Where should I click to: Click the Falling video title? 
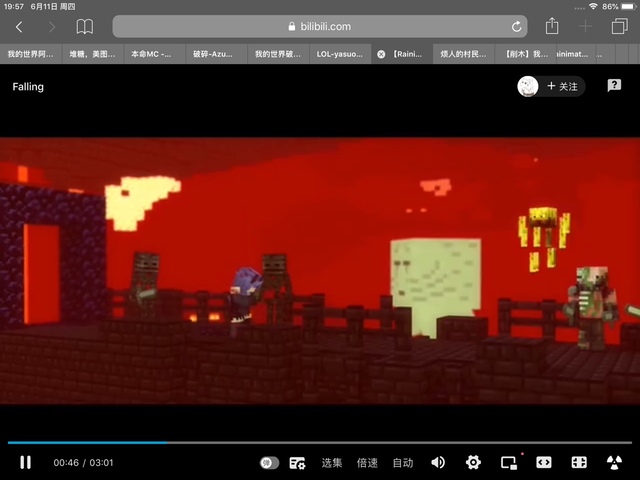28,87
